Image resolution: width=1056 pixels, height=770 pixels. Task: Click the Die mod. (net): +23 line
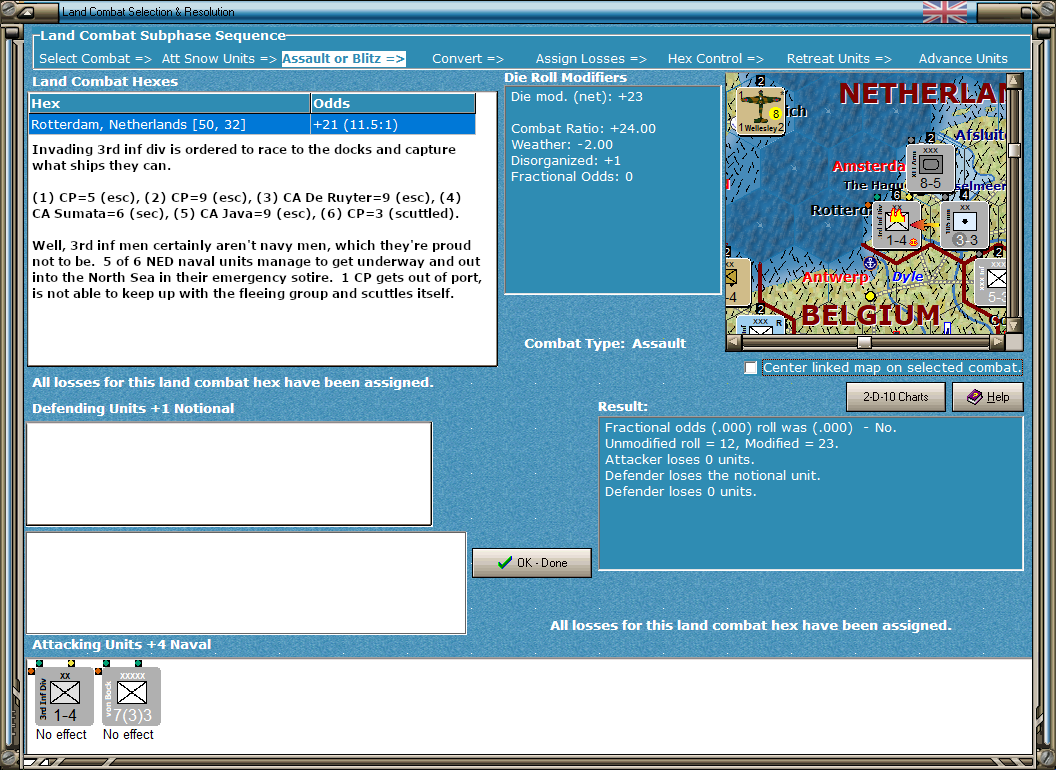(x=576, y=96)
